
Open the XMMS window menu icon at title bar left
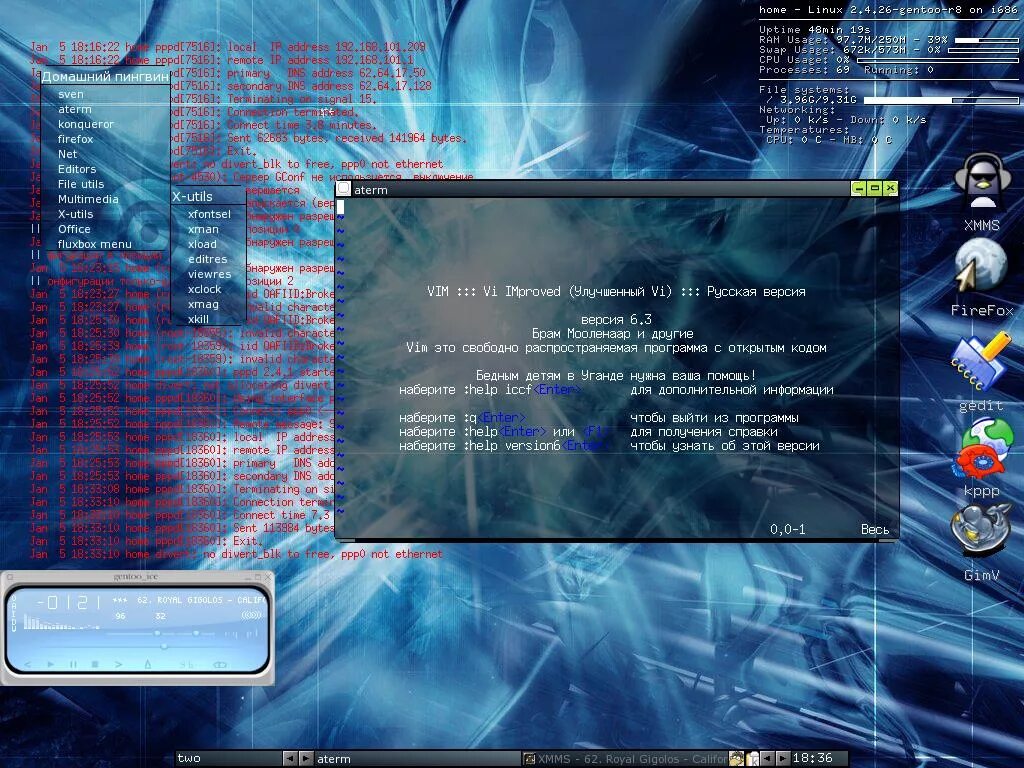[10, 577]
